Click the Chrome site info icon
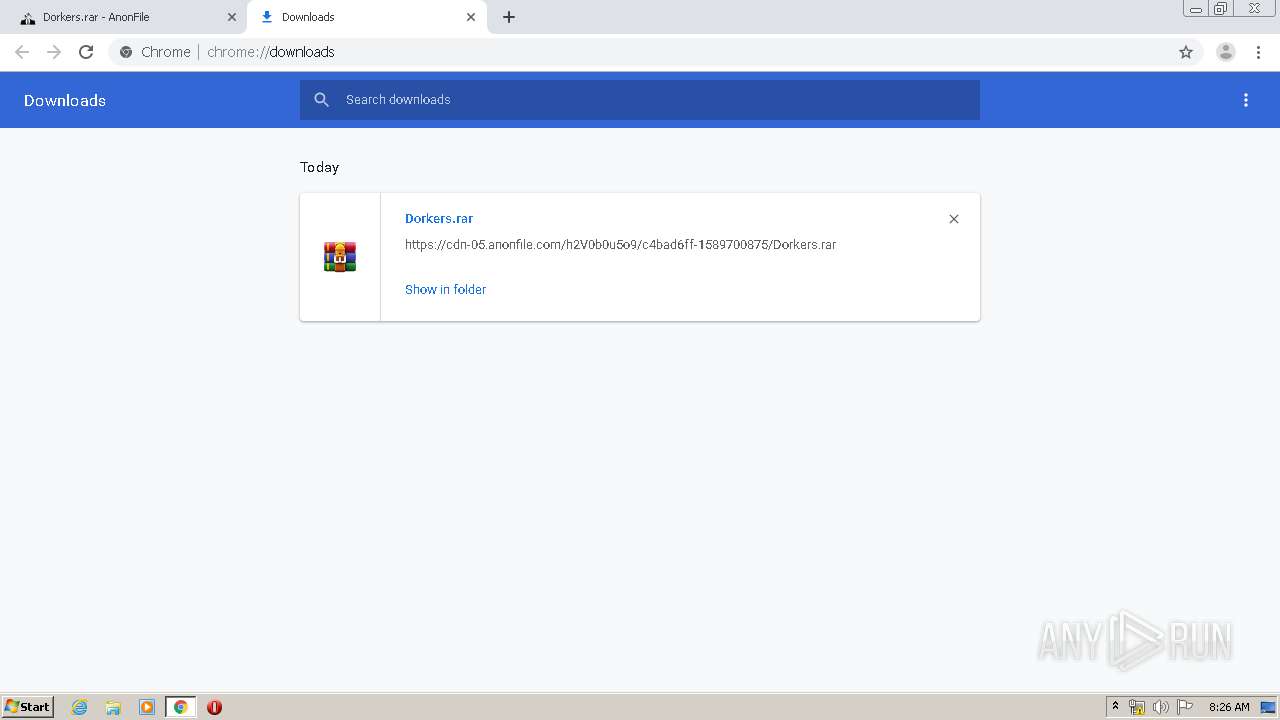This screenshot has height=720, width=1280. (x=126, y=52)
